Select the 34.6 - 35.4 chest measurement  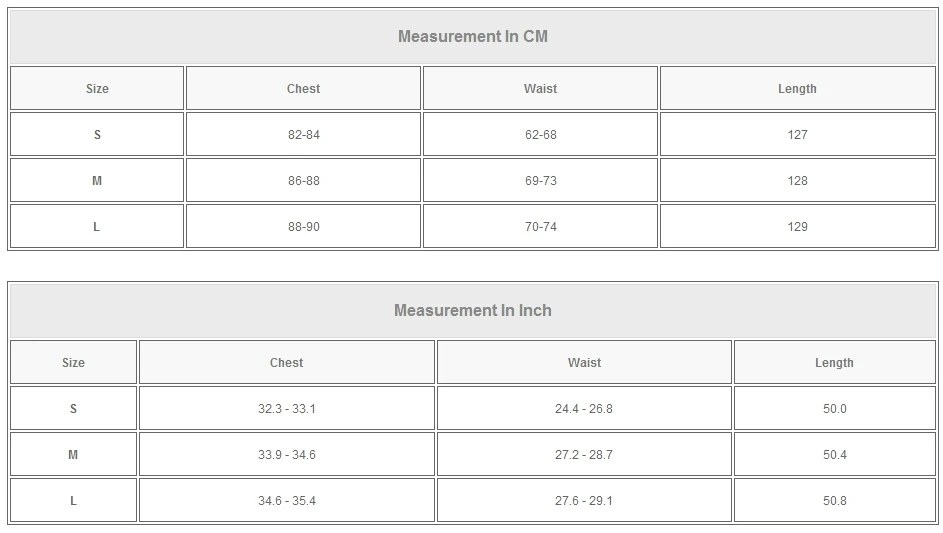286,501
